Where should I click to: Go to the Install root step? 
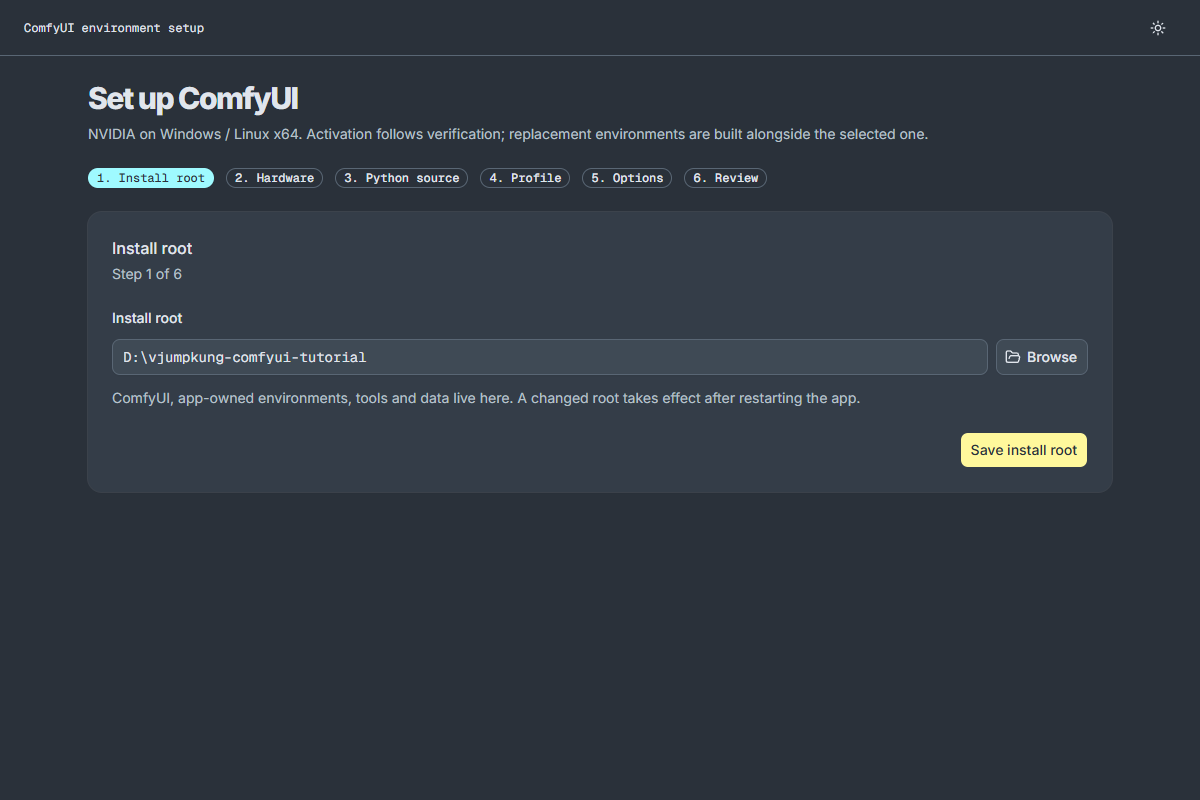pos(151,178)
